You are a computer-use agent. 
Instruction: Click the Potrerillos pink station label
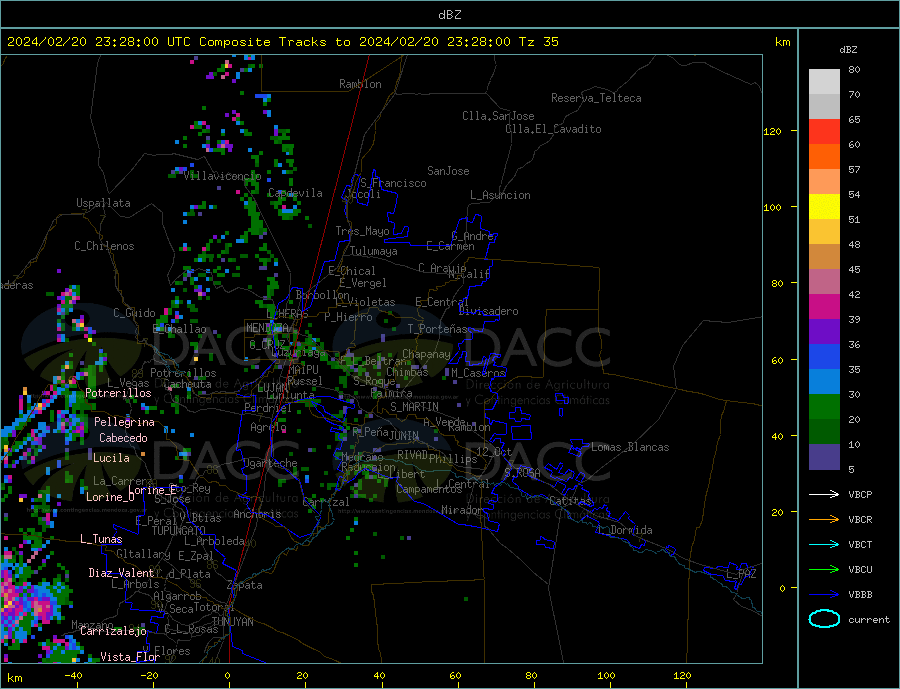118,393
